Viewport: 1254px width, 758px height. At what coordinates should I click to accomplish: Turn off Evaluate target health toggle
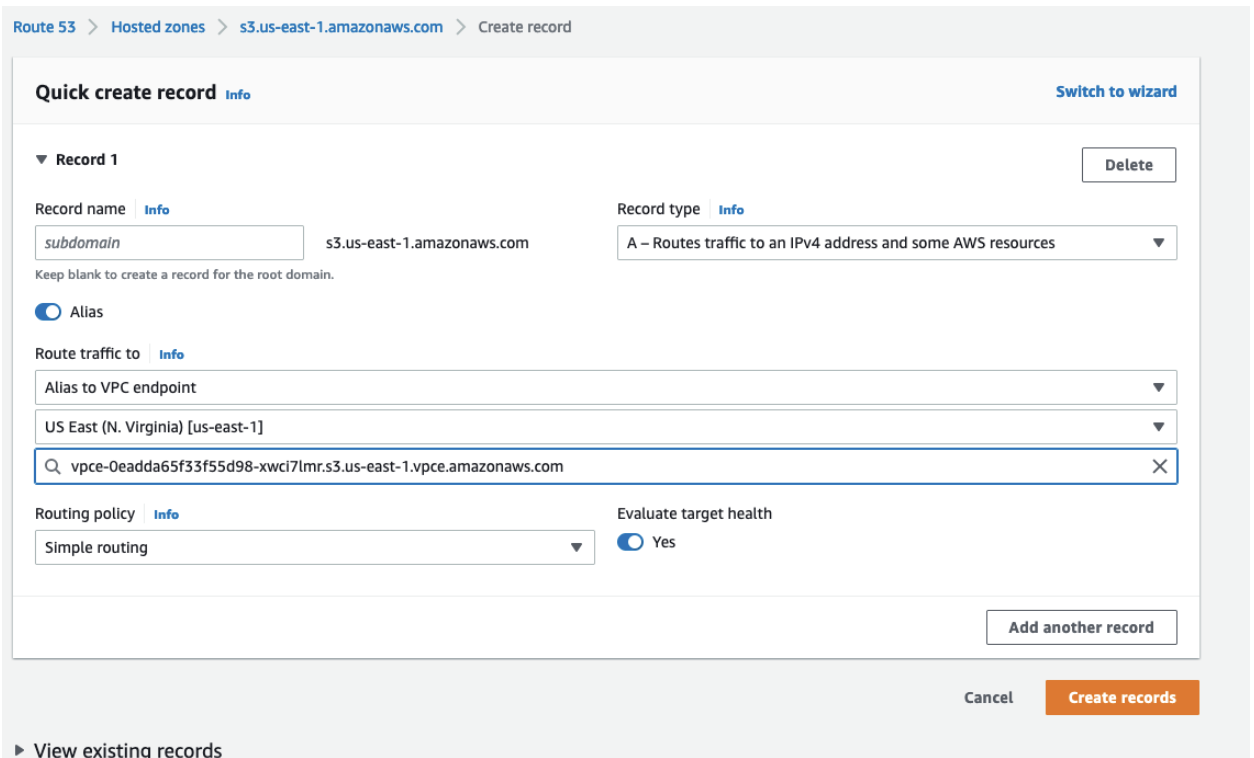coord(630,542)
